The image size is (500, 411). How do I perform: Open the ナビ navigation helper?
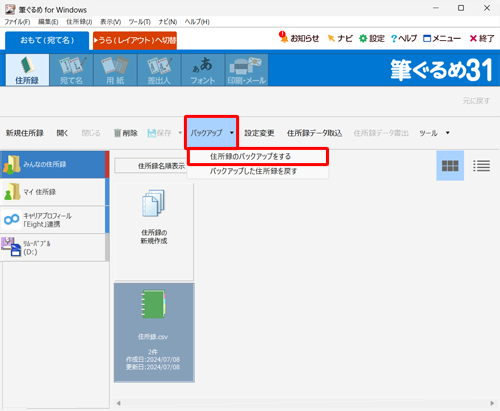tap(340, 38)
